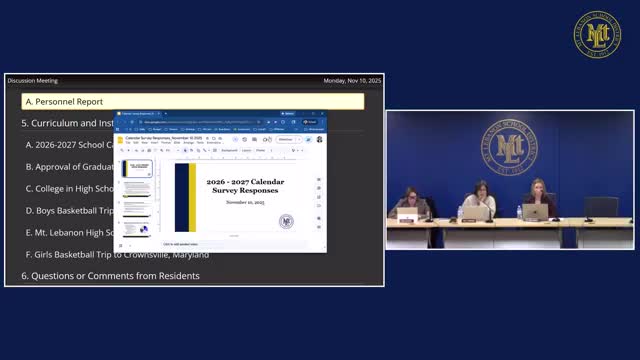Click the cloud save status icon
The width and height of the screenshot is (640, 360).
pos(220,138)
